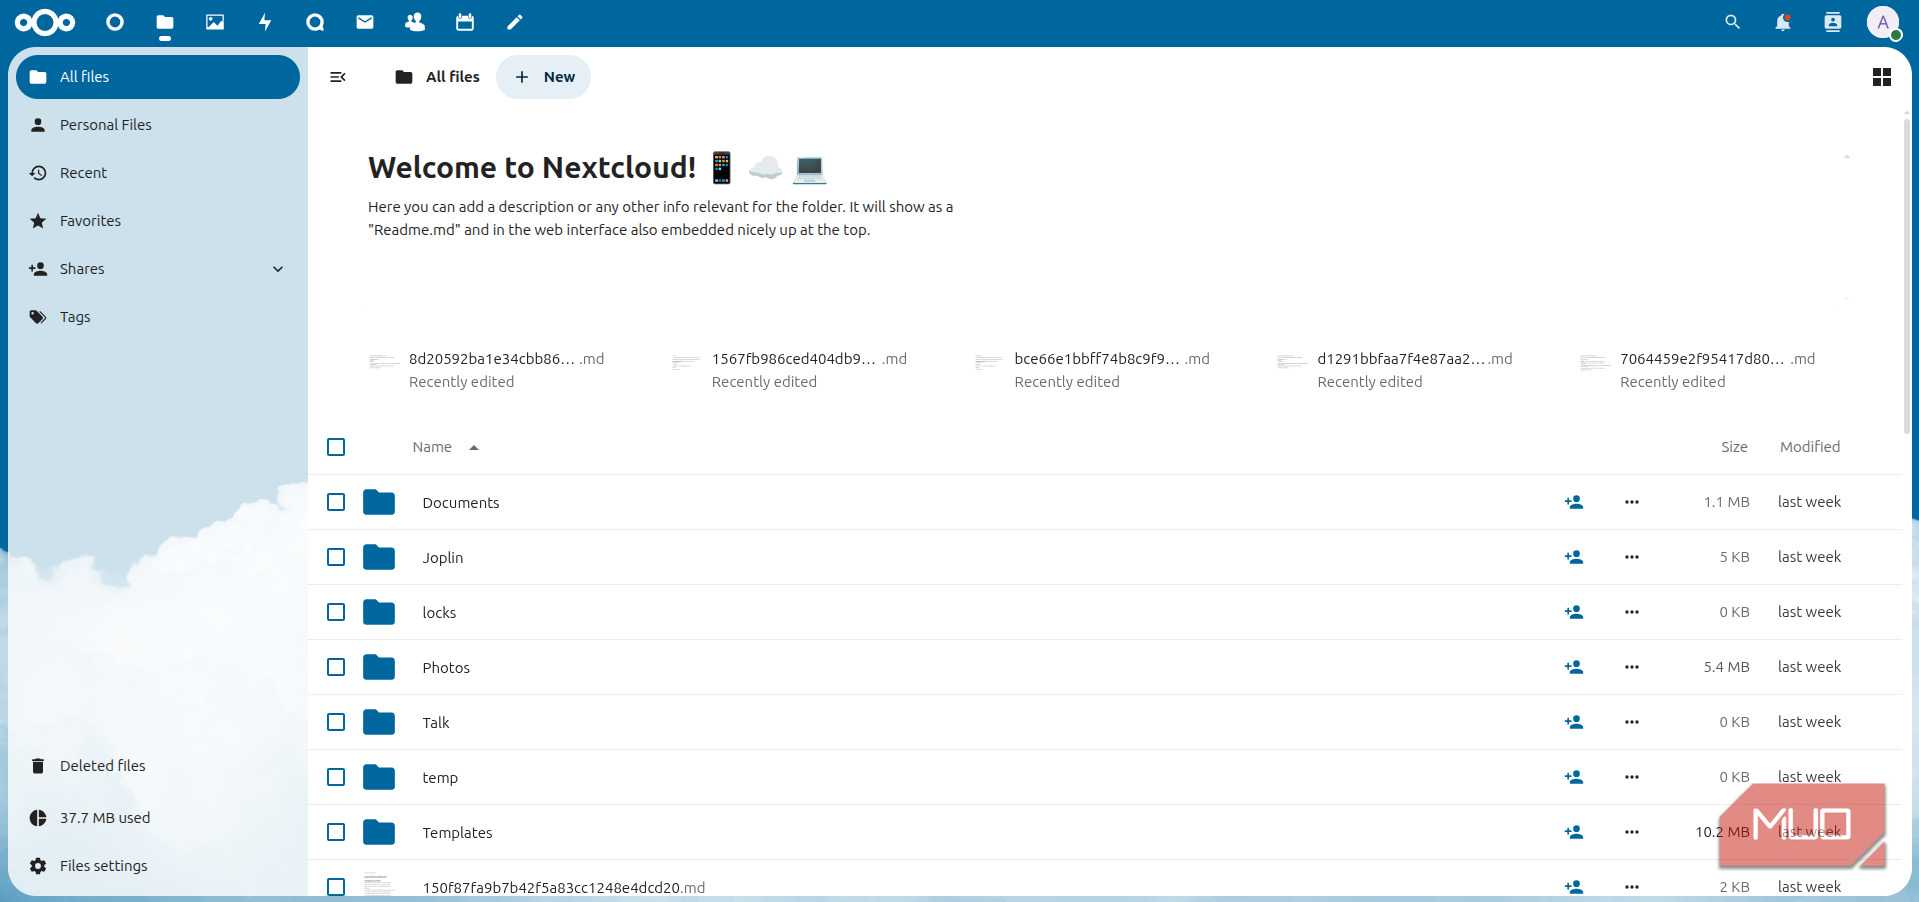Open the Files app icon in top bar
The image size is (1919, 902).
click(165, 22)
